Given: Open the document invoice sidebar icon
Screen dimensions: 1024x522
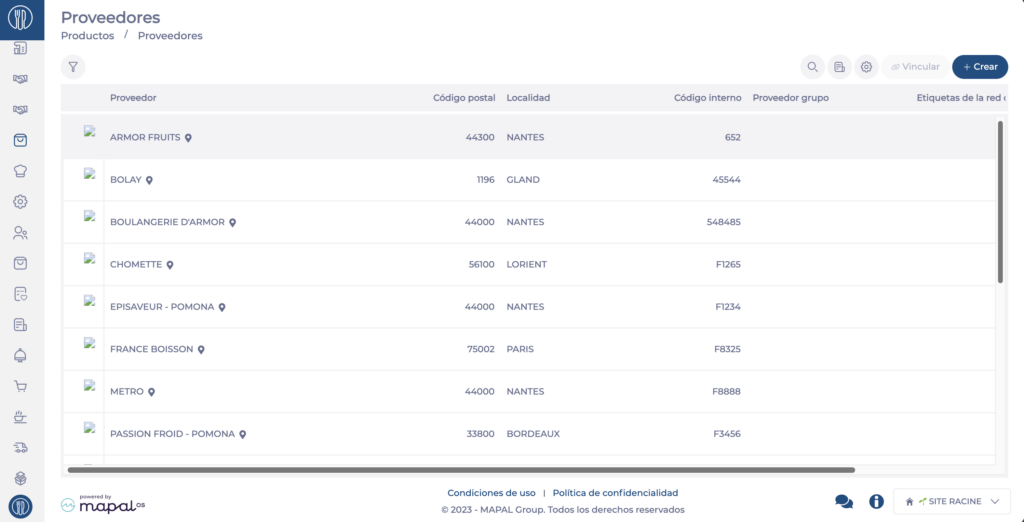Looking at the screenshot, I should pos(20,325).
